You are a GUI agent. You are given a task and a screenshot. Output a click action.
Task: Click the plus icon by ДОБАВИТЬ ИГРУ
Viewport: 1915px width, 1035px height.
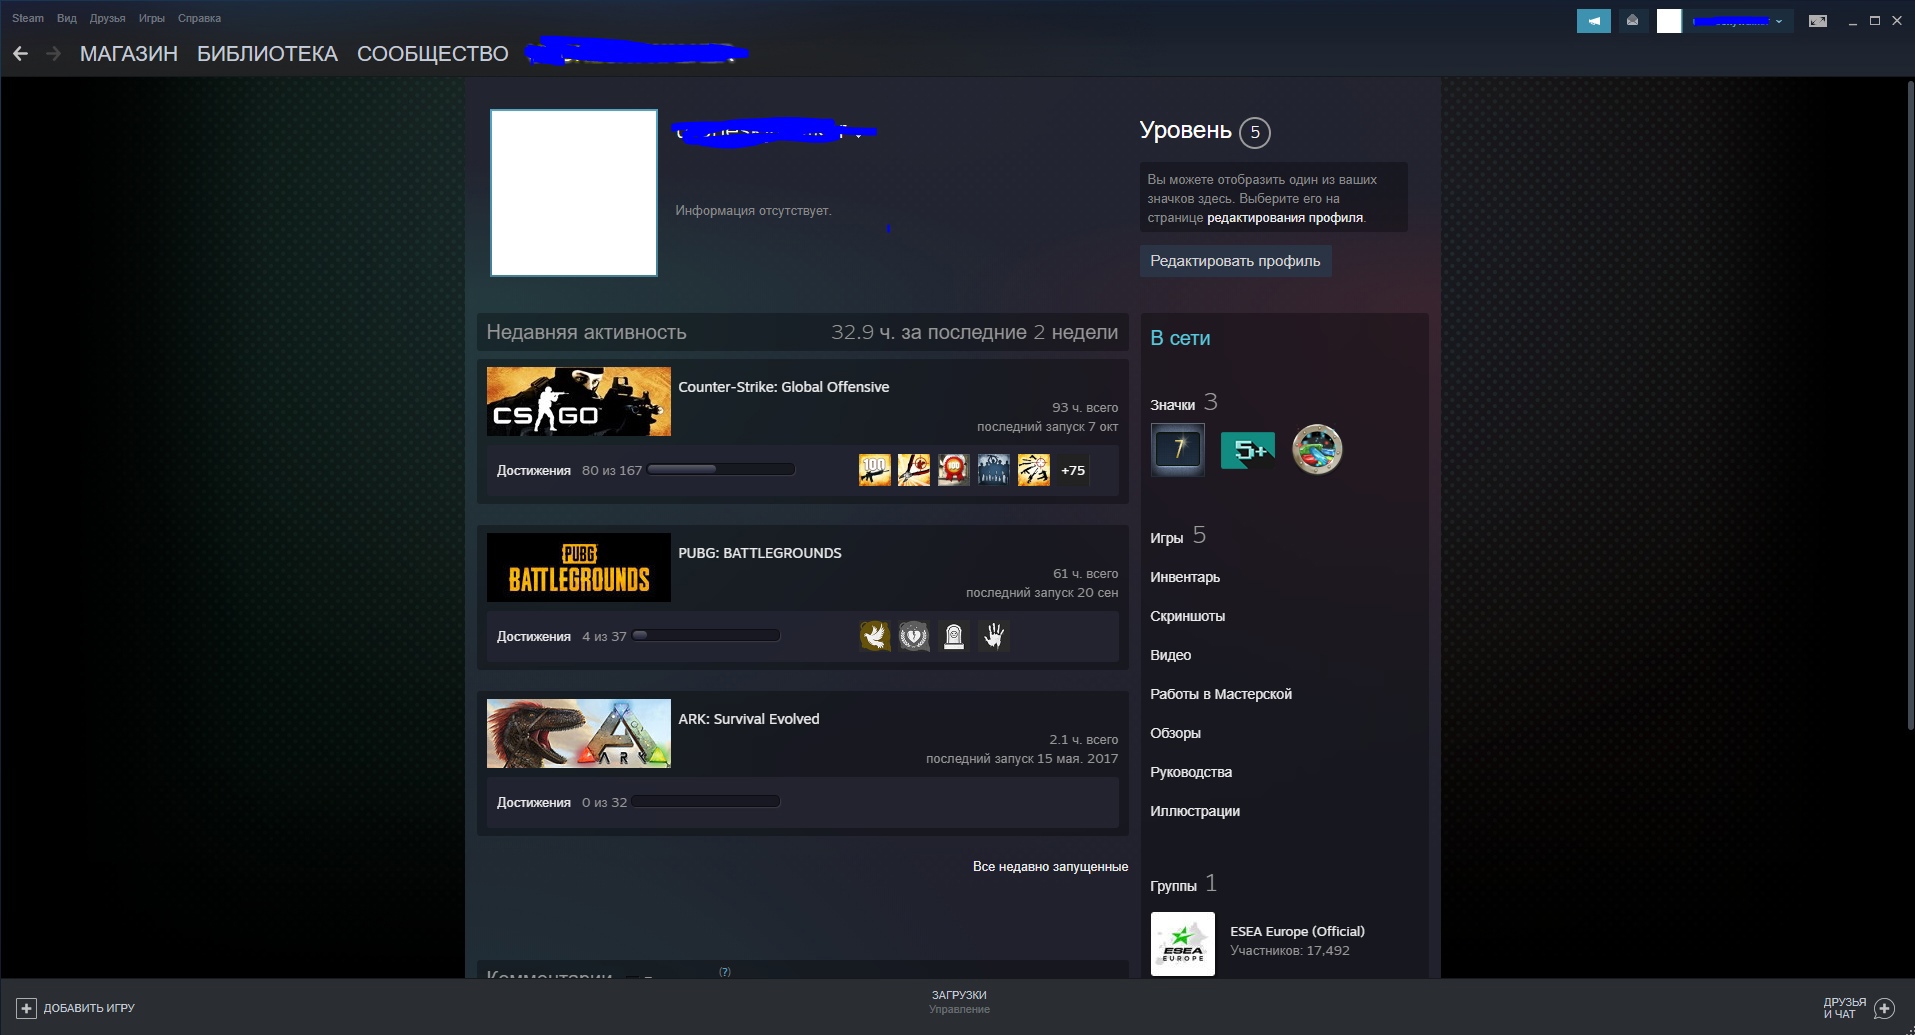pyautogui.click(x=27, y=1008)
